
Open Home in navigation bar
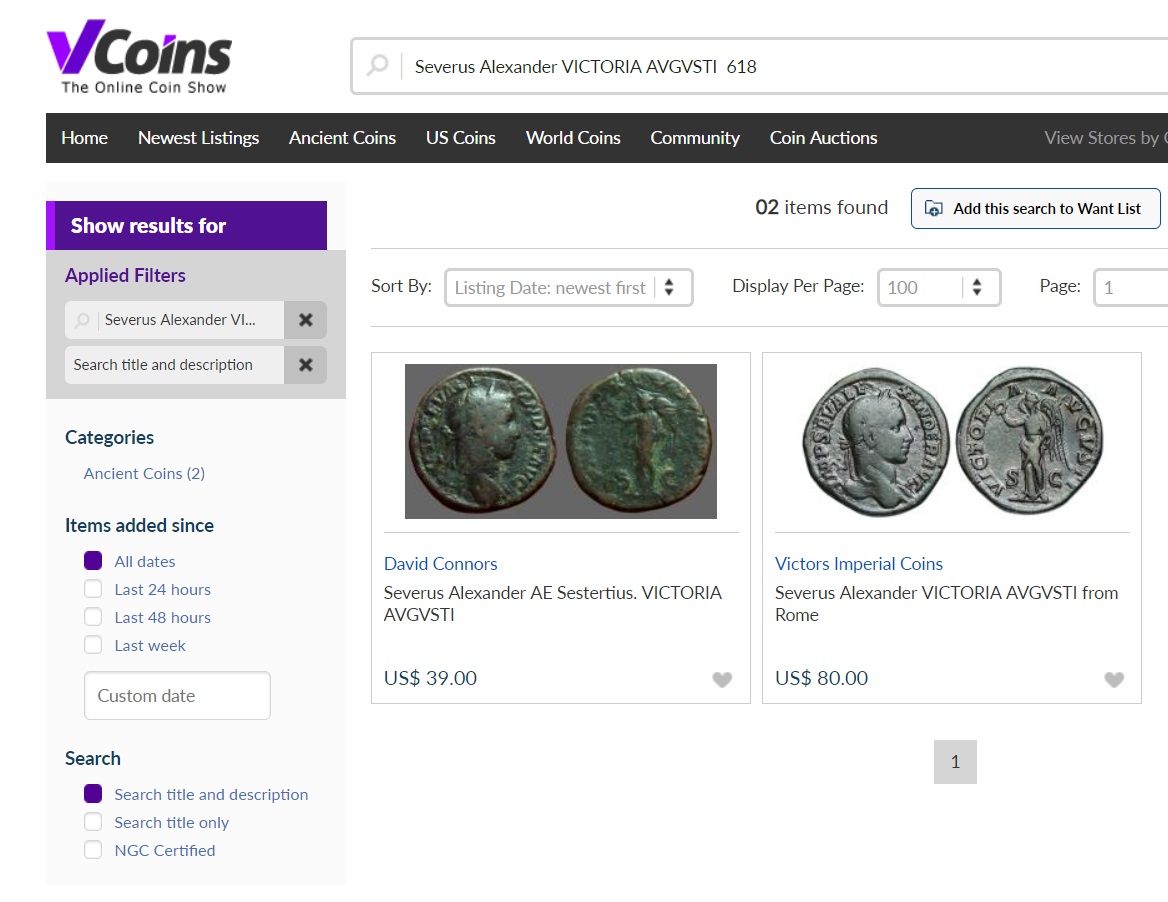click(84, 138)
